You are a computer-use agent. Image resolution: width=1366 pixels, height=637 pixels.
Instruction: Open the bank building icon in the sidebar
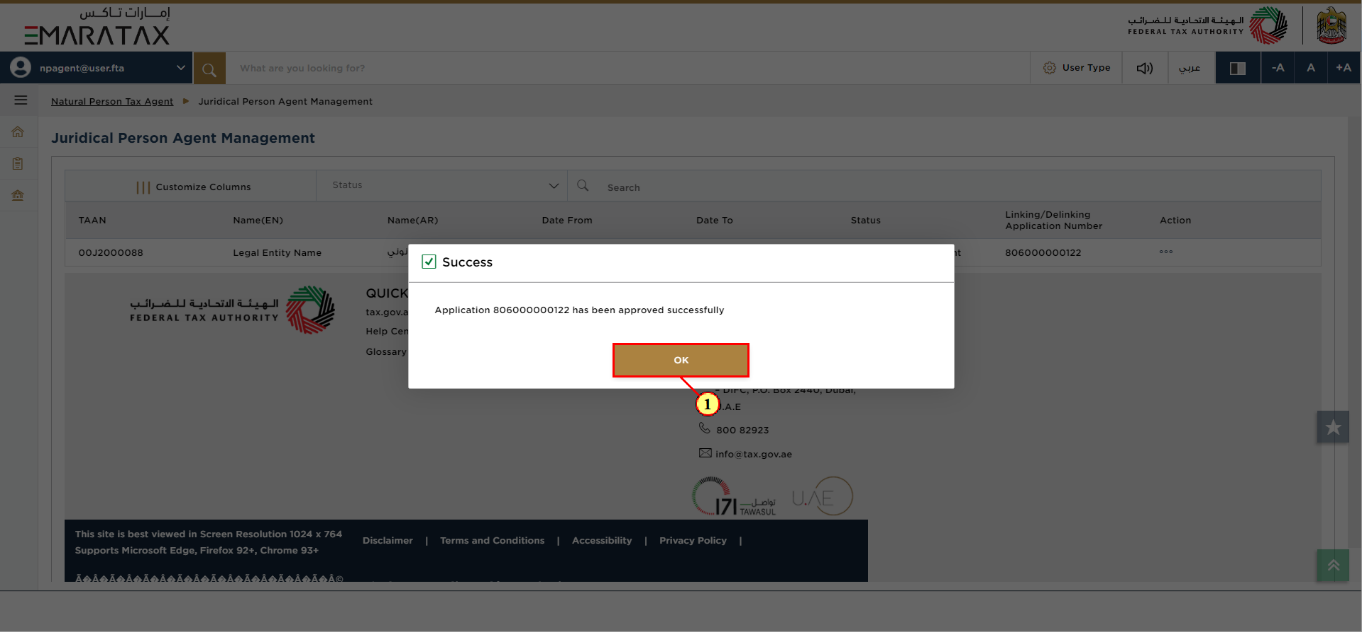(x=17, y=195)
